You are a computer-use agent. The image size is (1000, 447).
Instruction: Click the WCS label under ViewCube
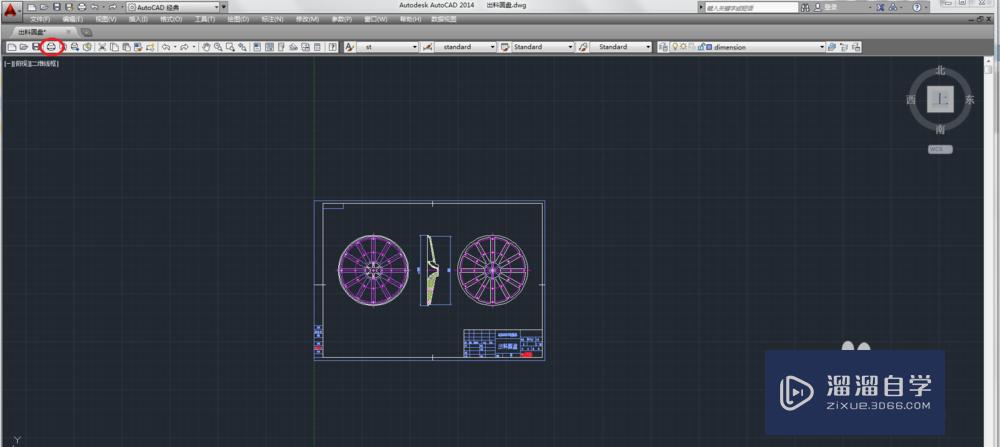click(x=940, y=149)
